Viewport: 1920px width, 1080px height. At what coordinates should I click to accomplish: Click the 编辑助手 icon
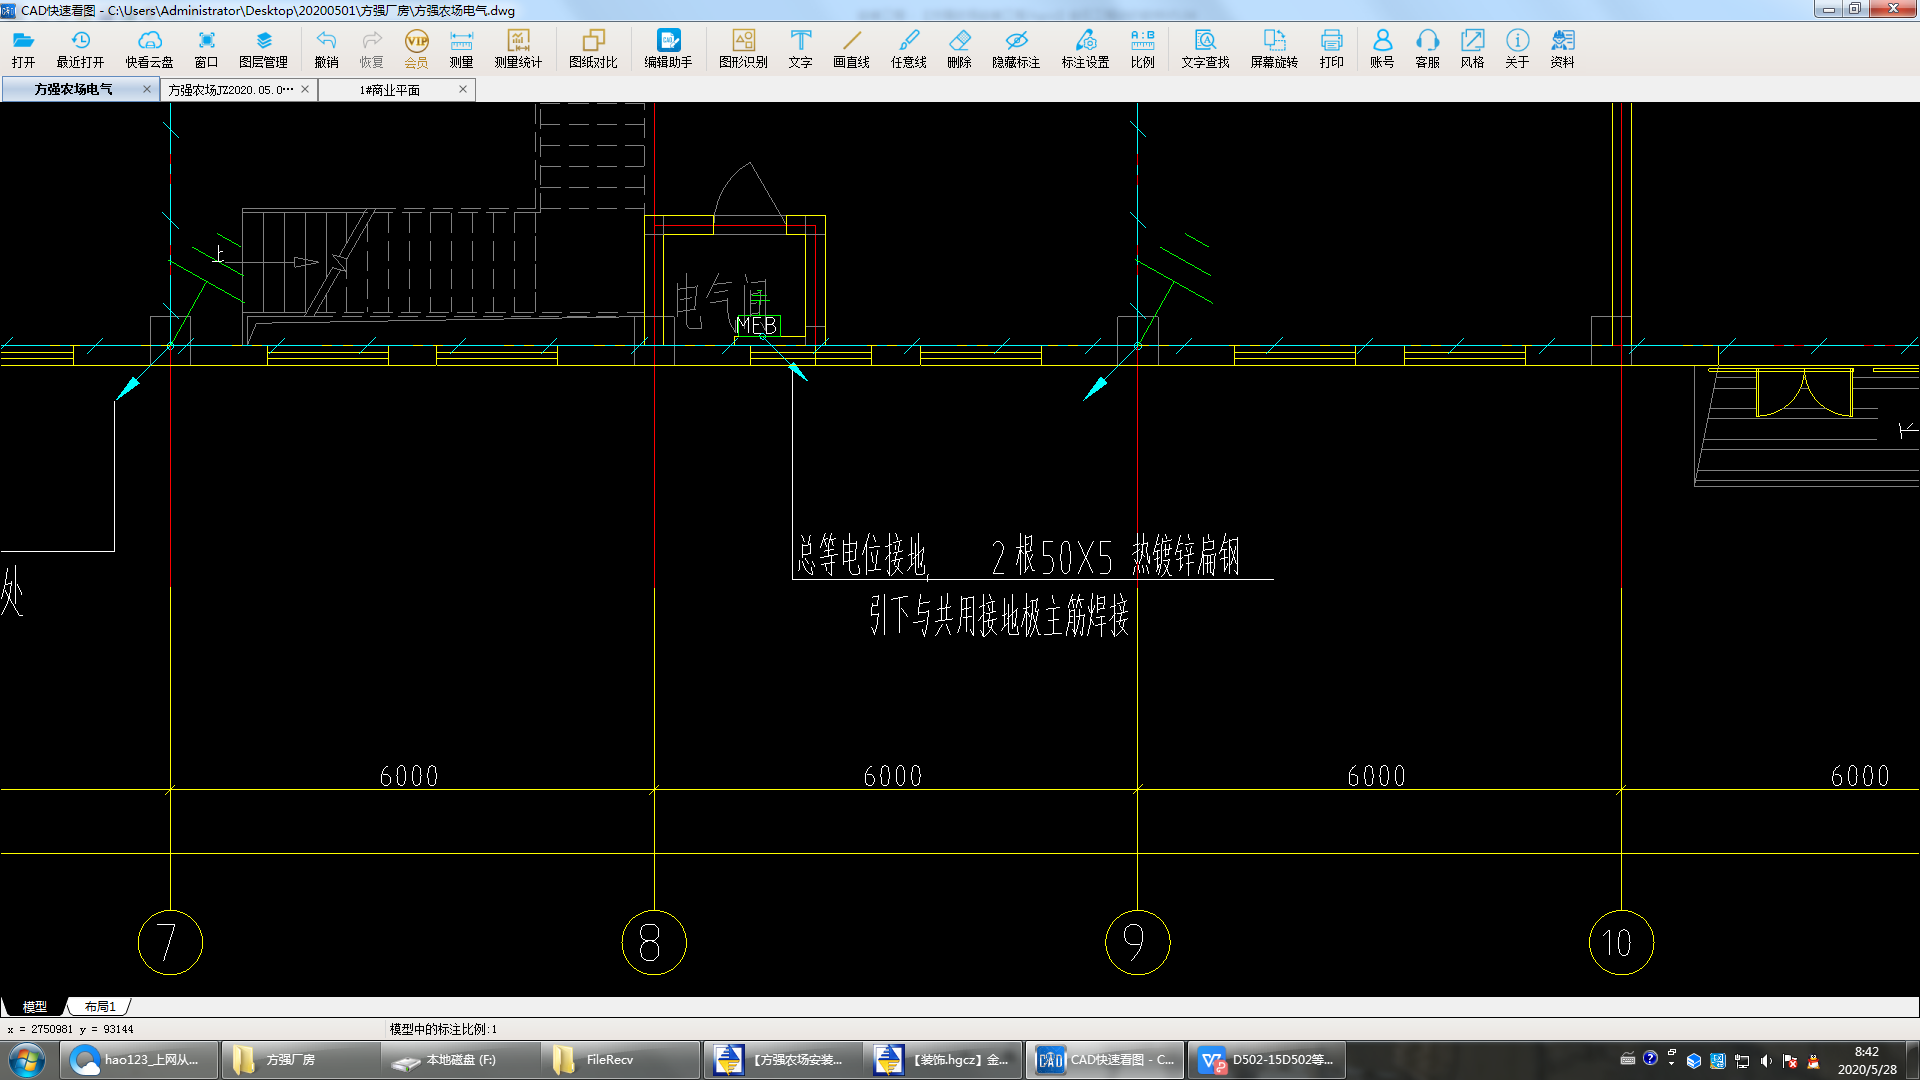point(666,40)
